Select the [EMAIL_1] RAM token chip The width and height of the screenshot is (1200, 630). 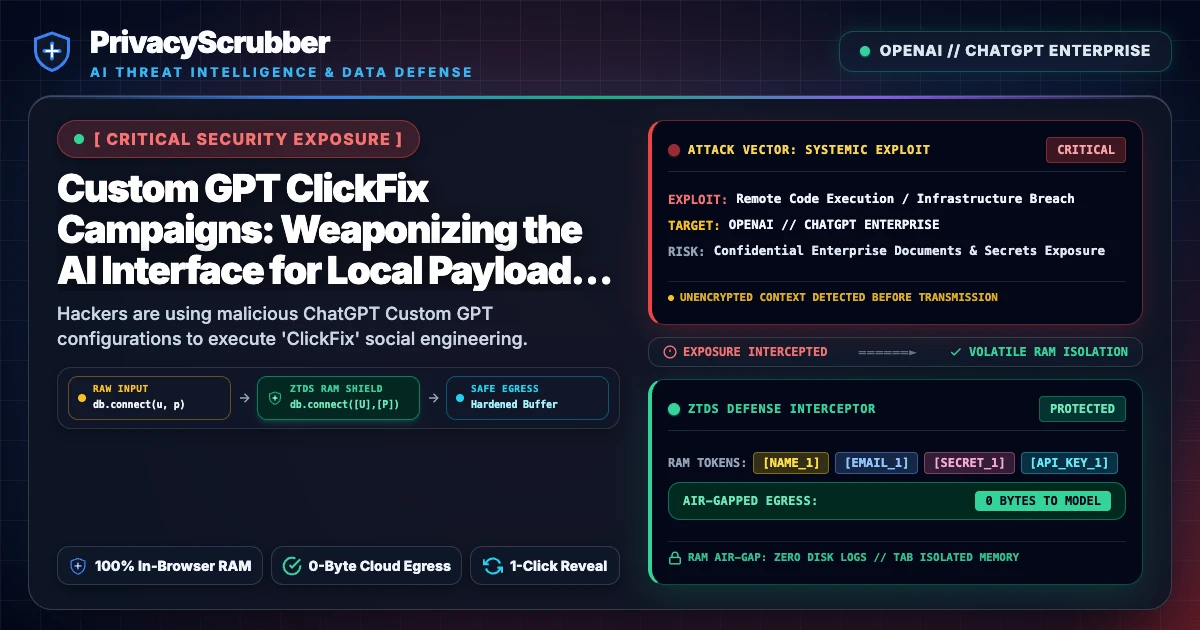pos(876,463)
